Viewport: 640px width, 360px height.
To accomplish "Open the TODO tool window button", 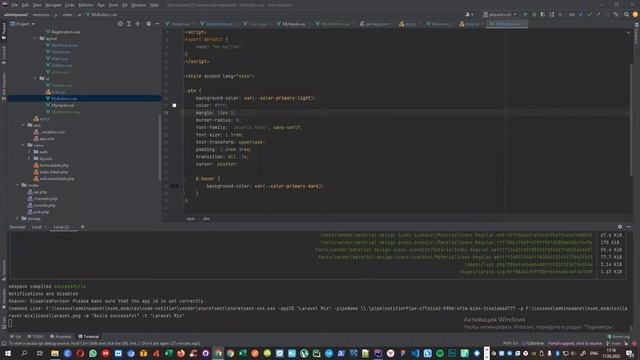I will [x=35, y=337].
